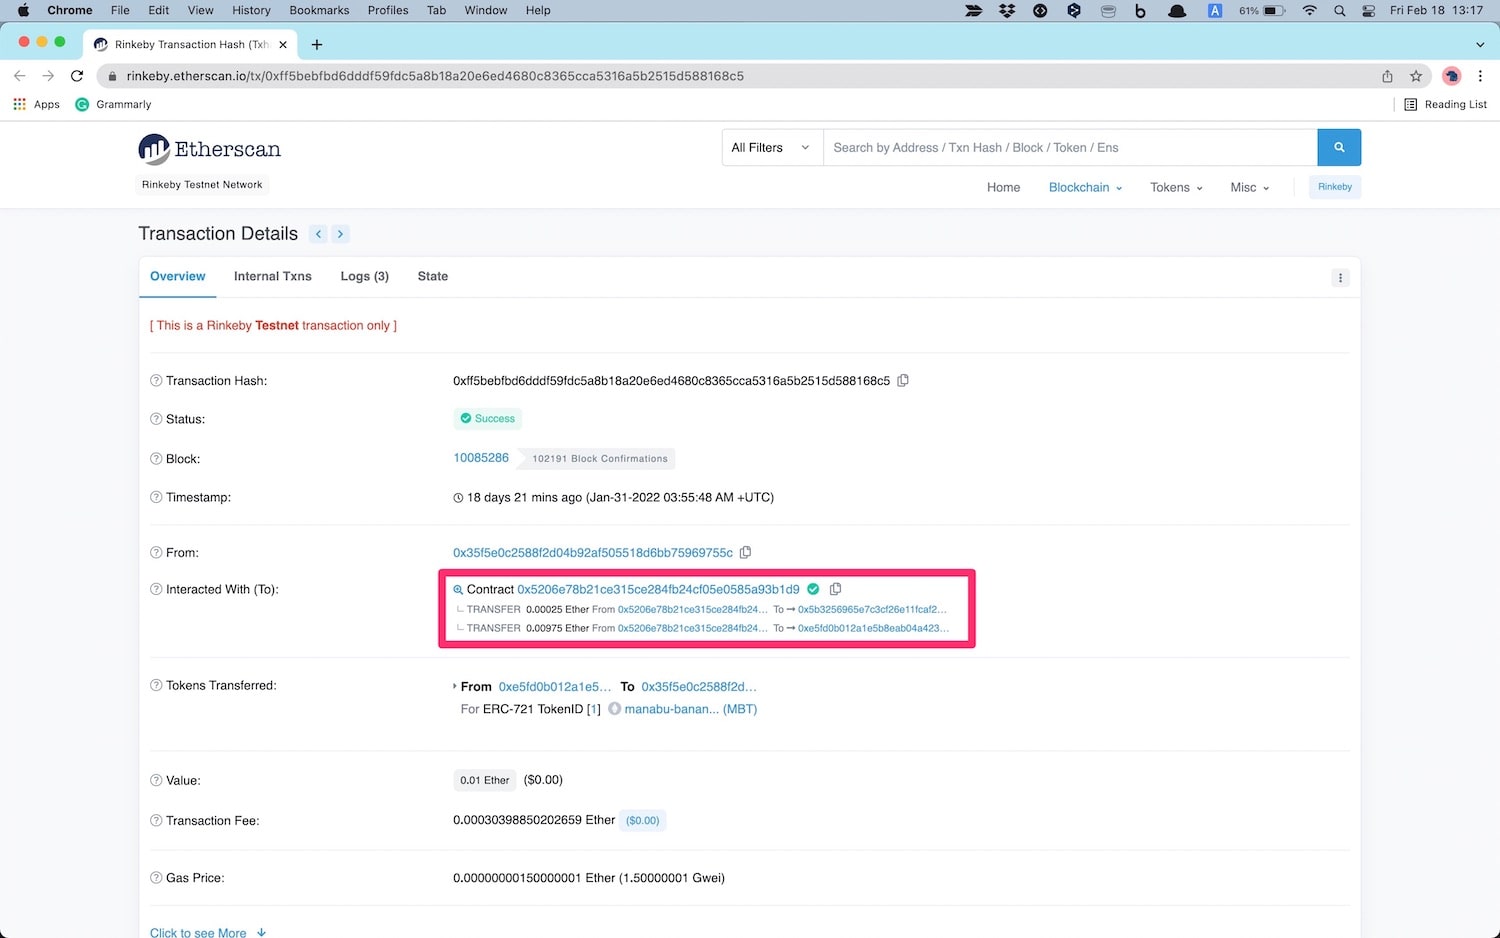The height and width of the screenshot is (938, 1500).
Task: Click the help icon next to Transaction Fee
Action: click(156, 820)
